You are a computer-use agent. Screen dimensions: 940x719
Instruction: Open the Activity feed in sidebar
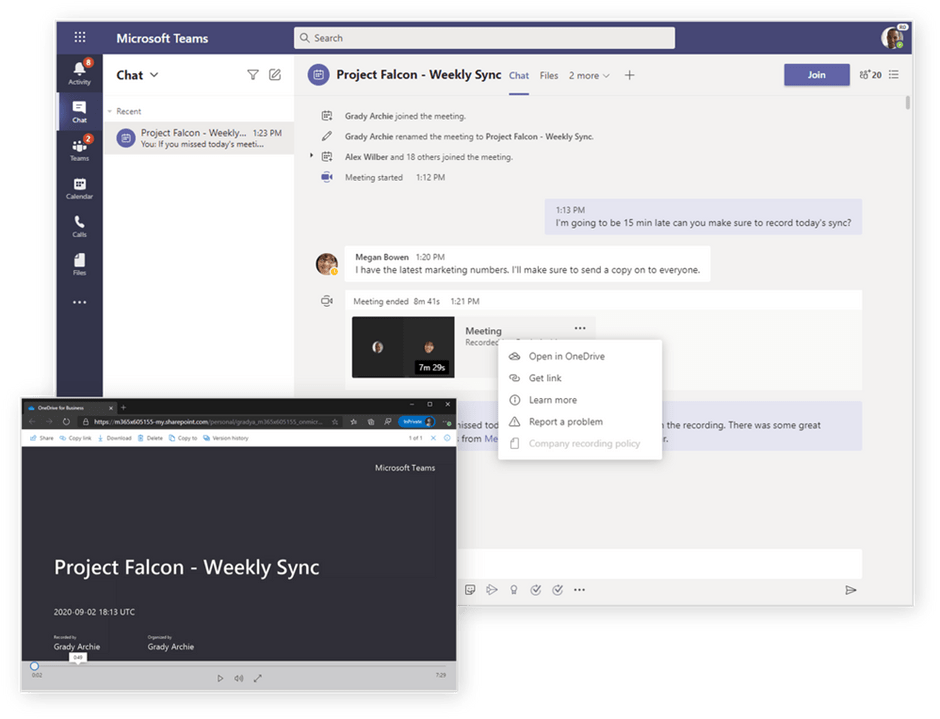tap(79, 71)
